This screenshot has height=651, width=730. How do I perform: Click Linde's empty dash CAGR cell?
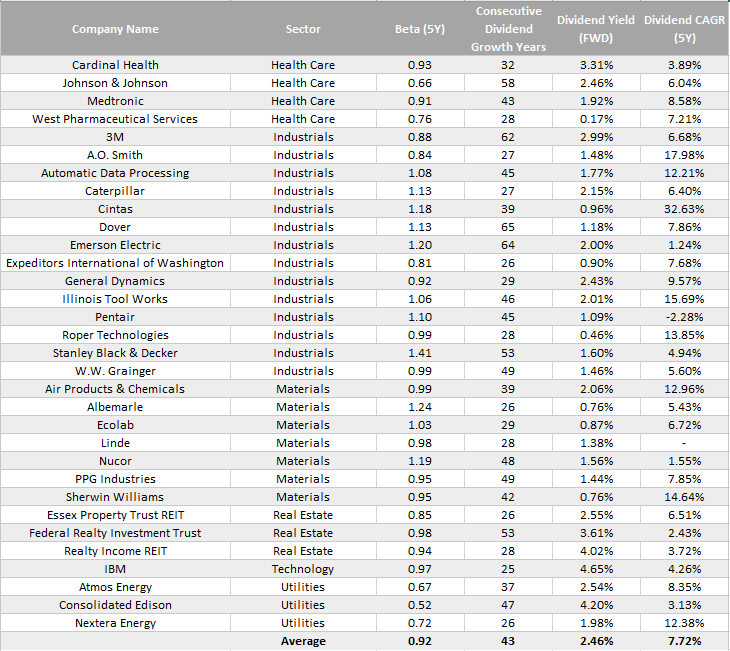[x=684, y=443]
